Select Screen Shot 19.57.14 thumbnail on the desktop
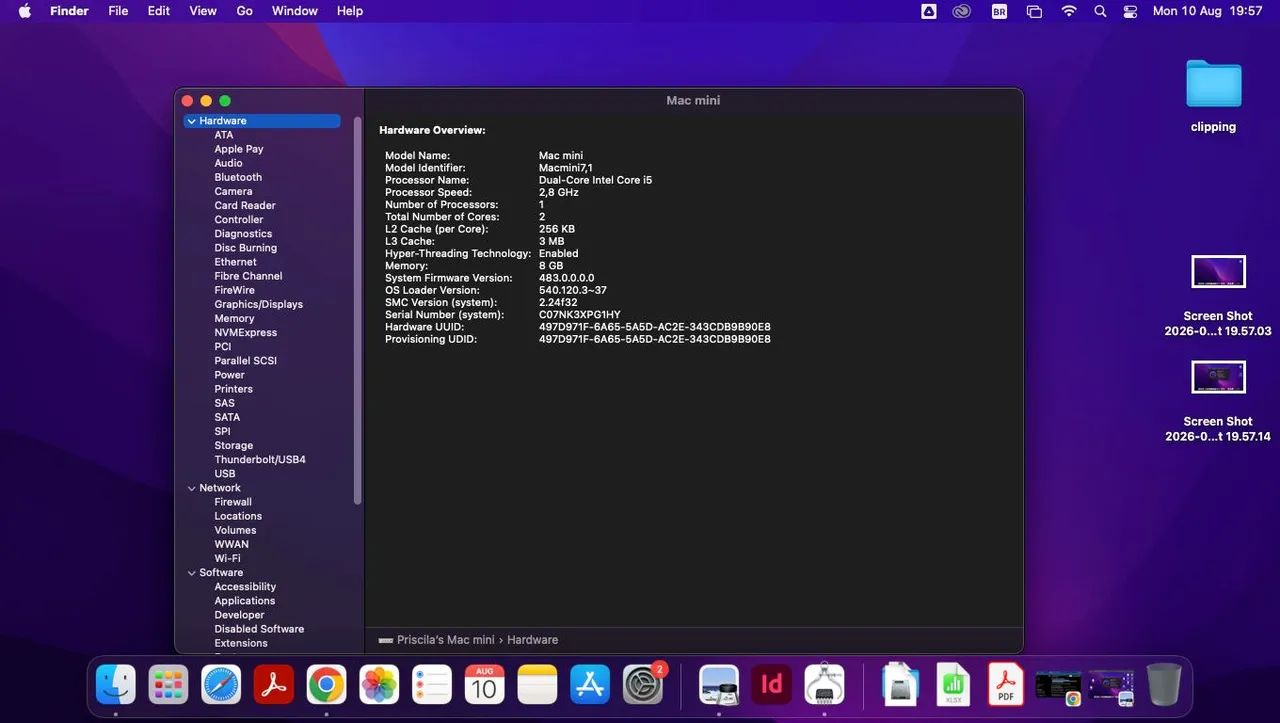Viewport: 1280px width, 723px height. 1218,378
